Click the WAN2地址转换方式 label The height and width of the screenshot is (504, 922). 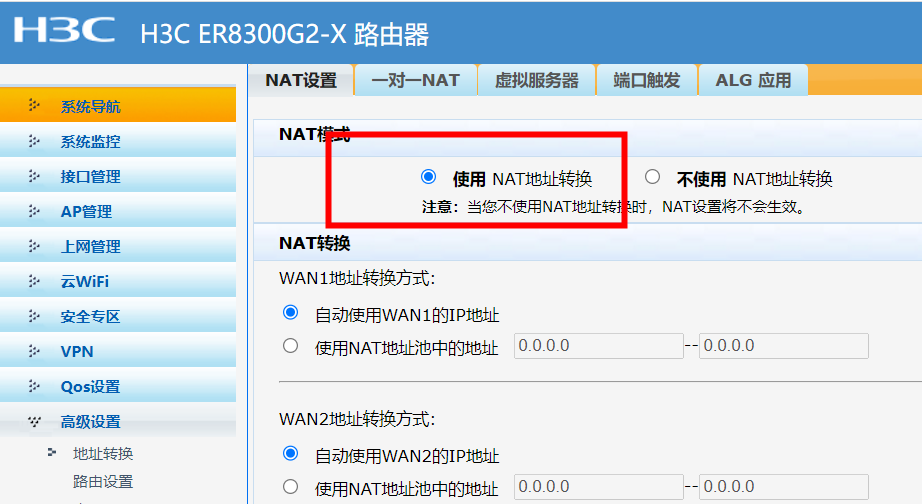click(357, 419)
